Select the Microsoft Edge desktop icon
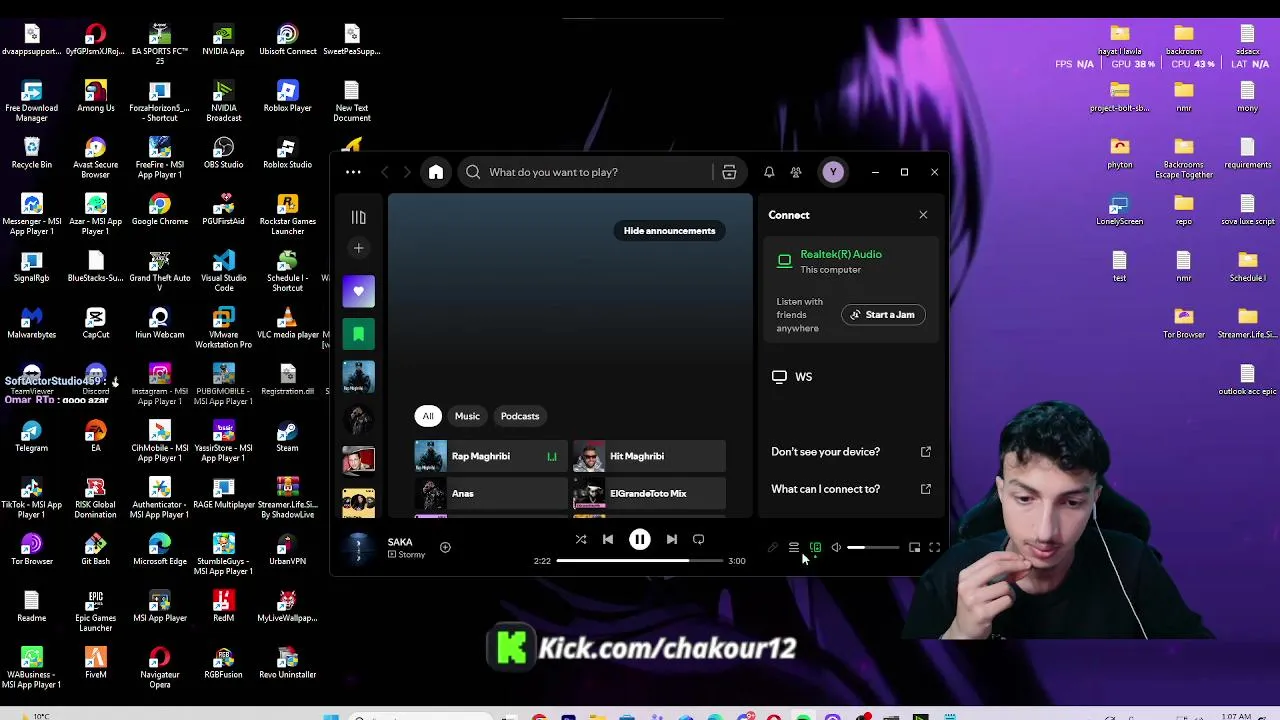1280x720 pixels. (x=160, y=549)
